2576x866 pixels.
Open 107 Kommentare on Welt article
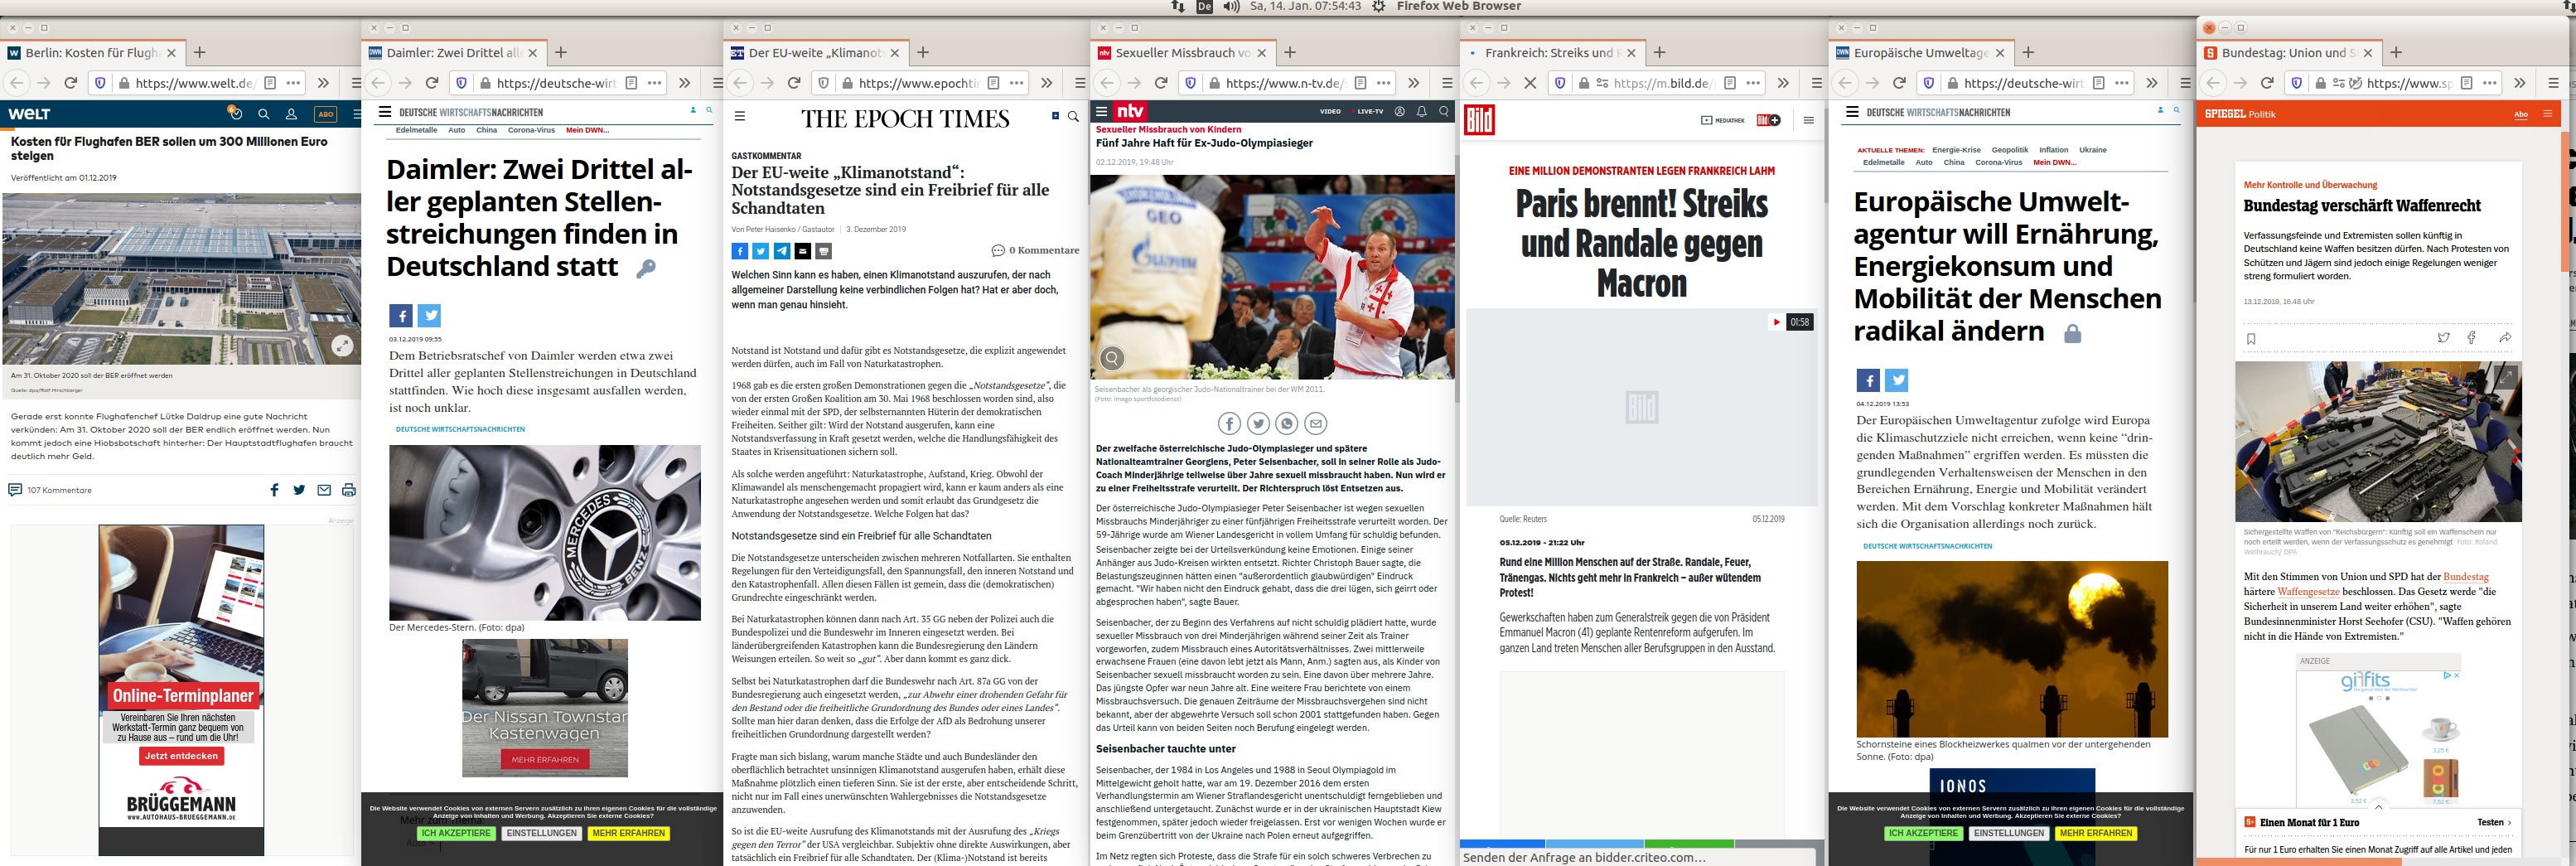click(50, 490)
